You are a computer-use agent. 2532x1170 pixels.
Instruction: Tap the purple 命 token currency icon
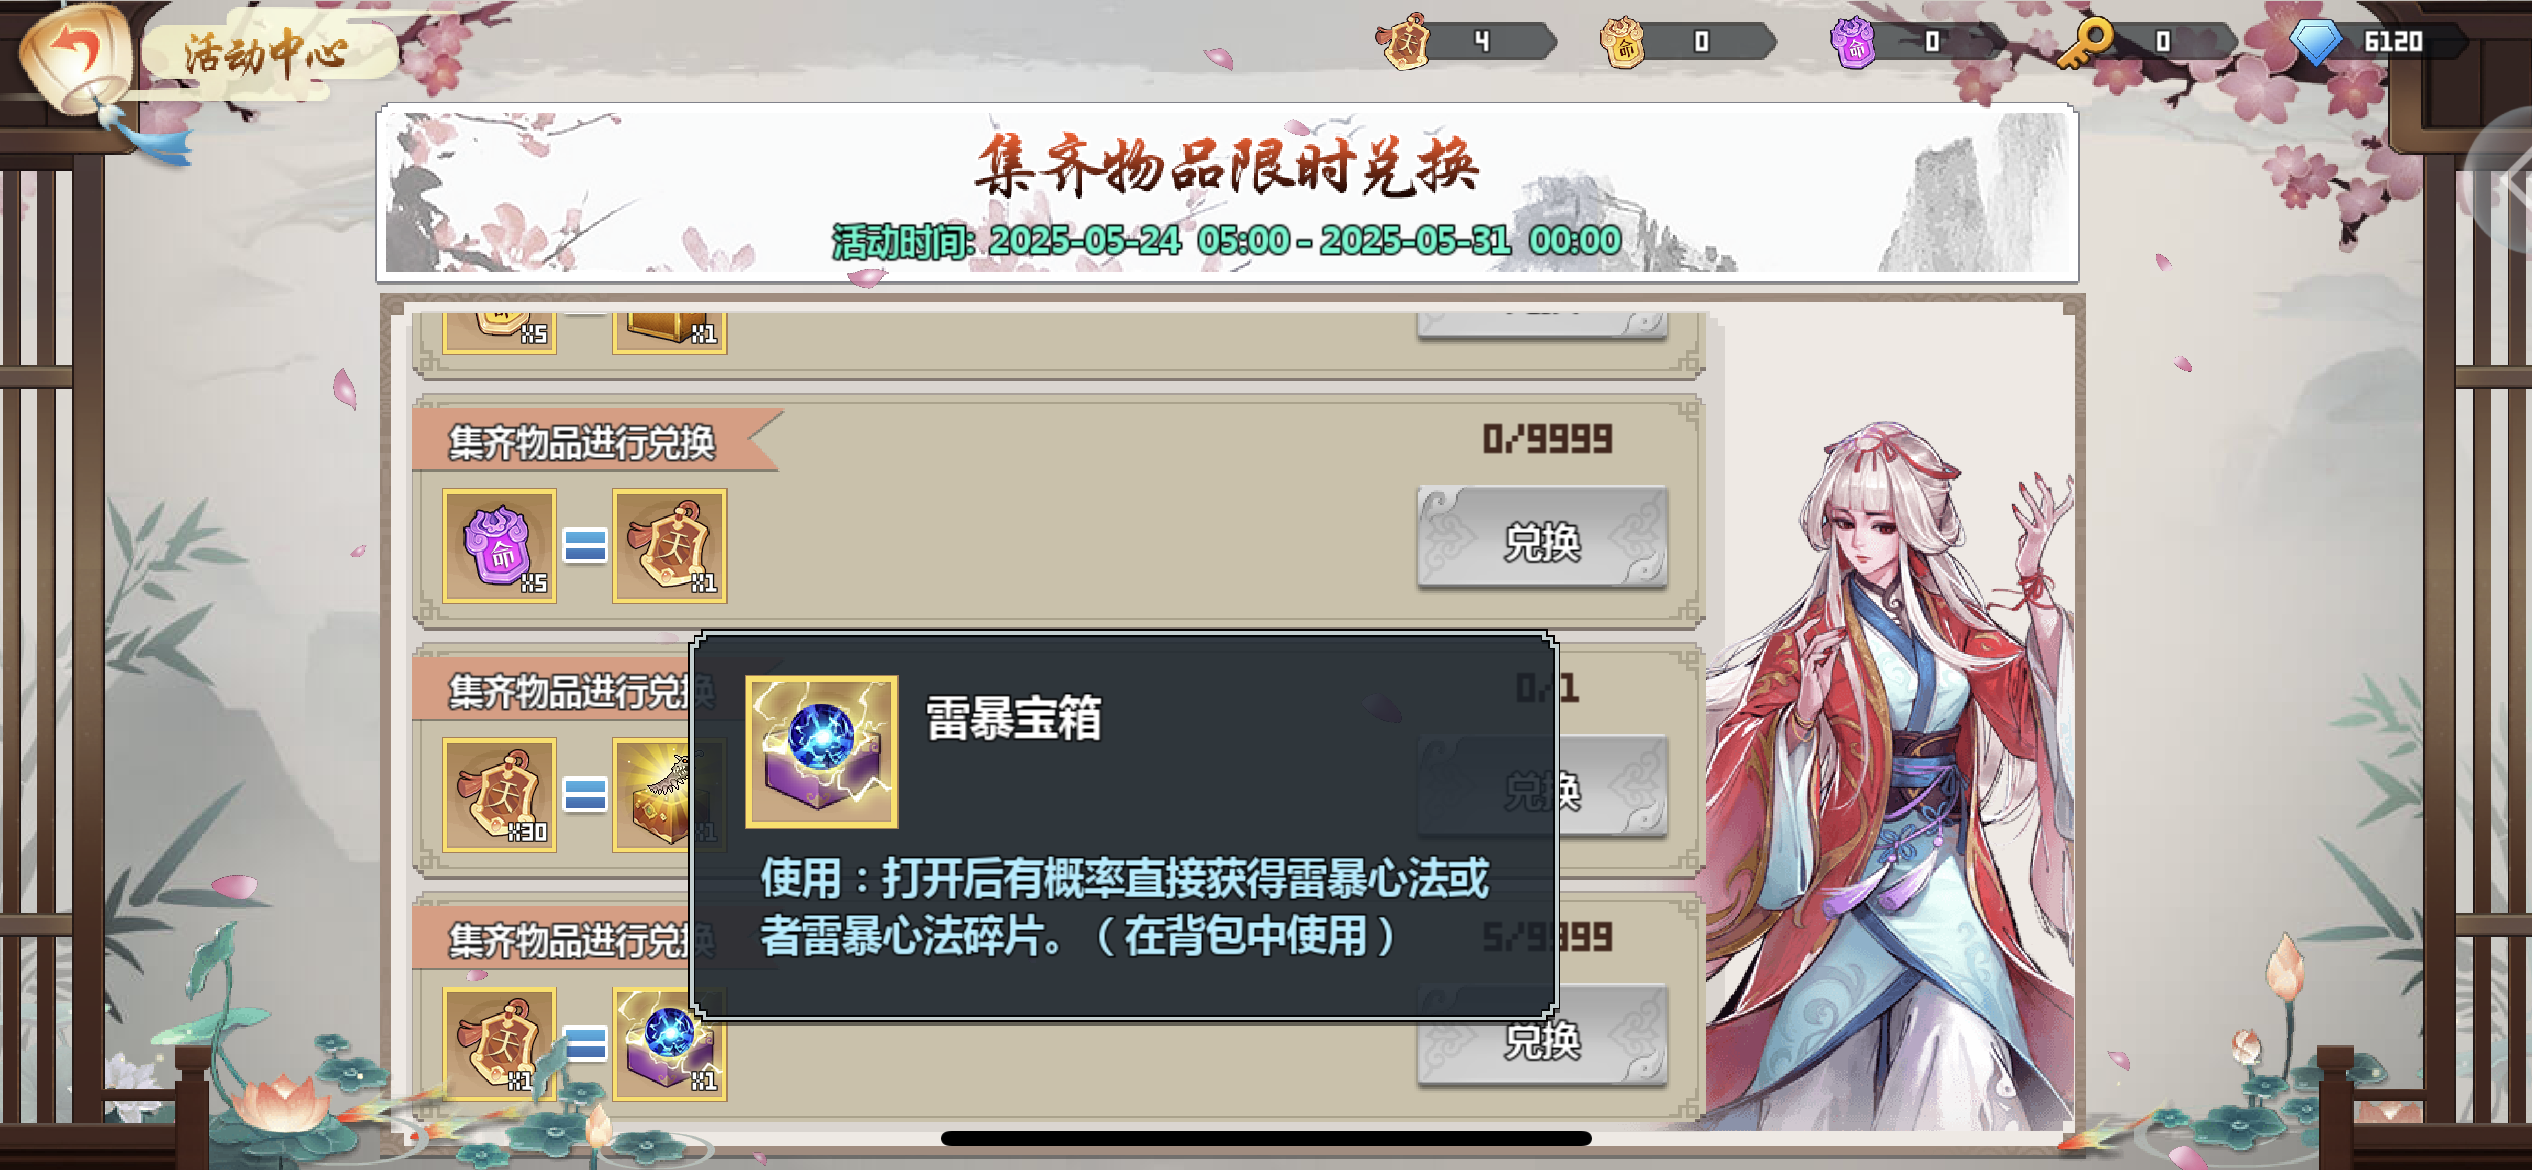click(1855, 41)
